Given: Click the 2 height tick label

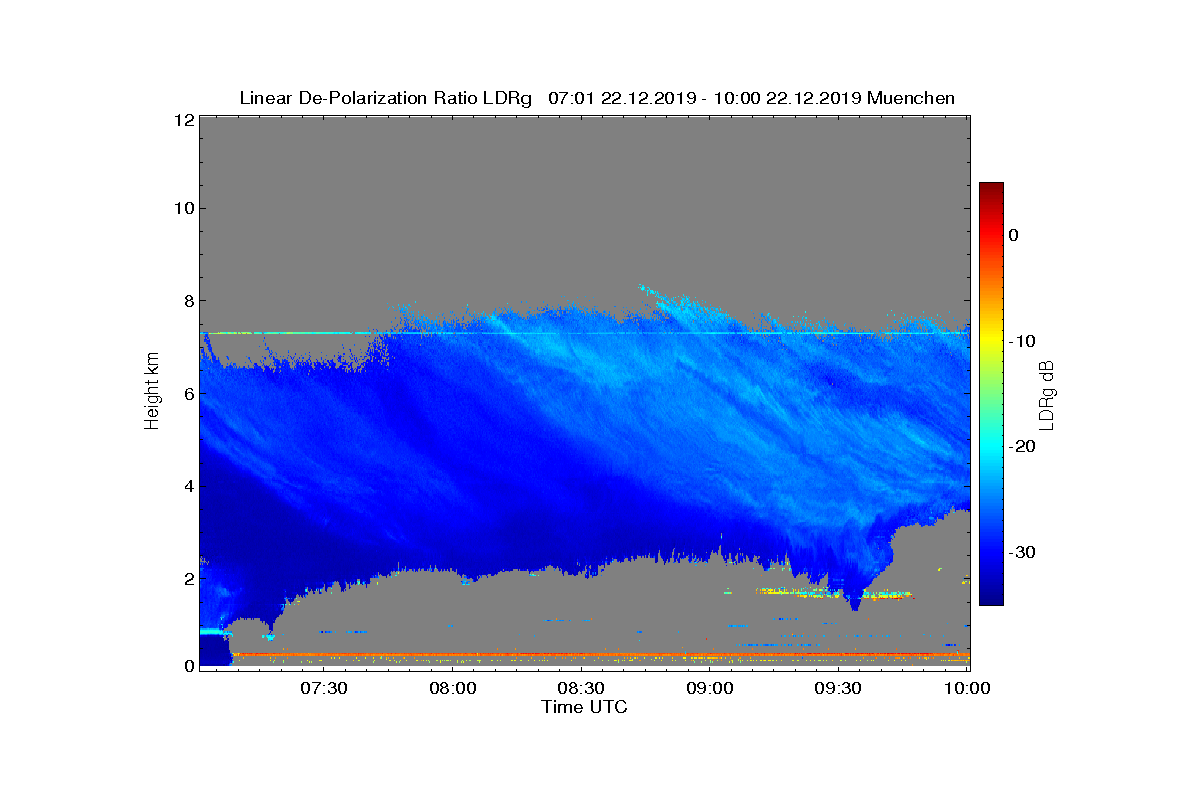Looking at the screenshot, I should point(187,579).
